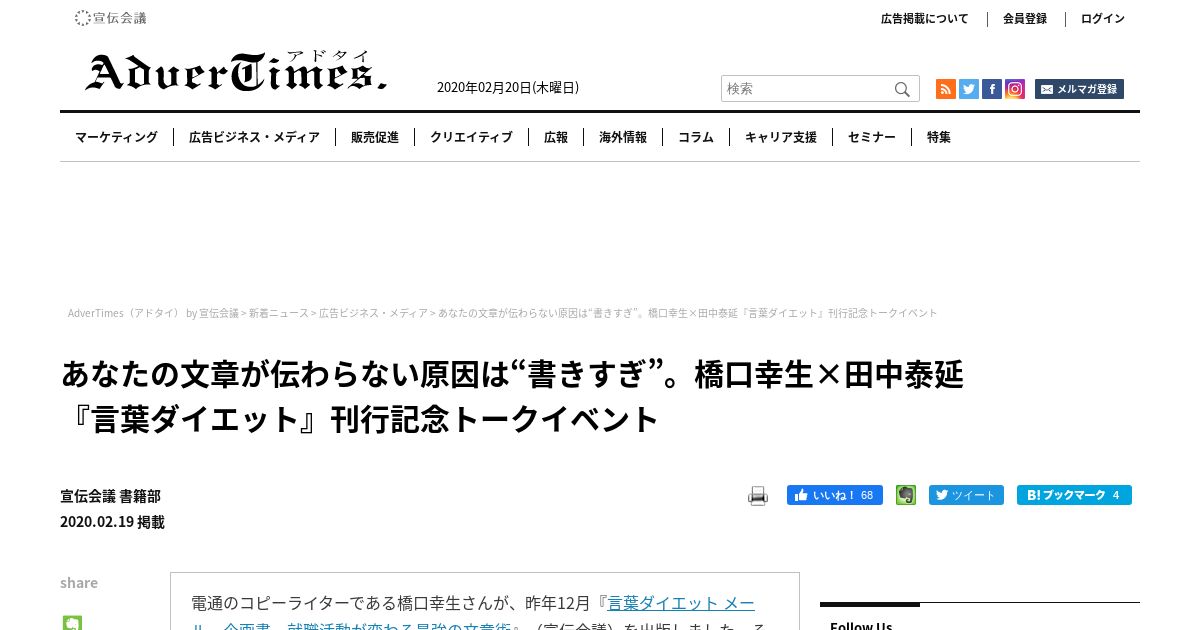Image resolution: width=1200 pixels, height=630 pixels.
Task: Click the share label
Action: (79, 583)
